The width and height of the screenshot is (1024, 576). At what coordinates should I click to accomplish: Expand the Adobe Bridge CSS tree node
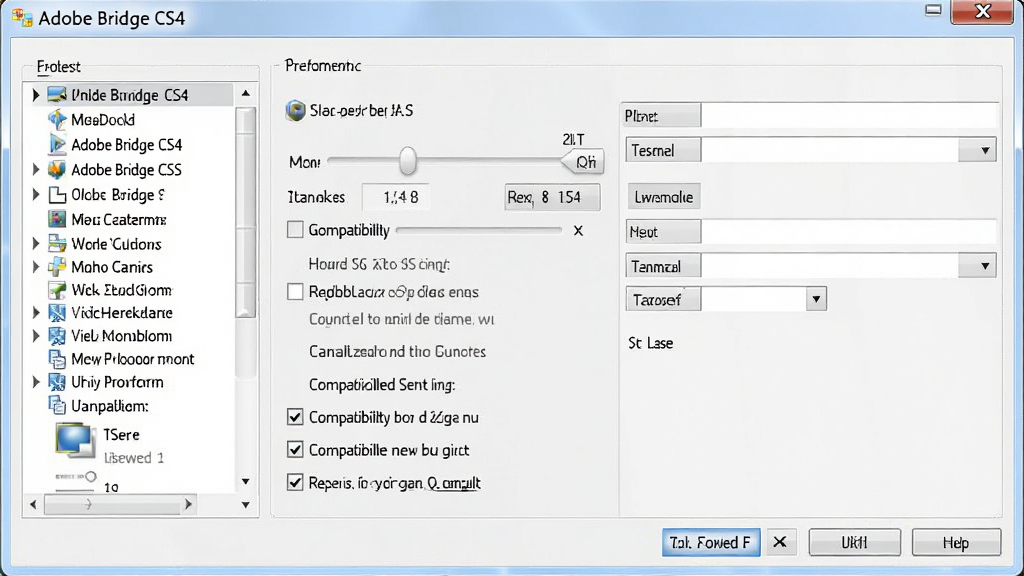click(36, 169)
